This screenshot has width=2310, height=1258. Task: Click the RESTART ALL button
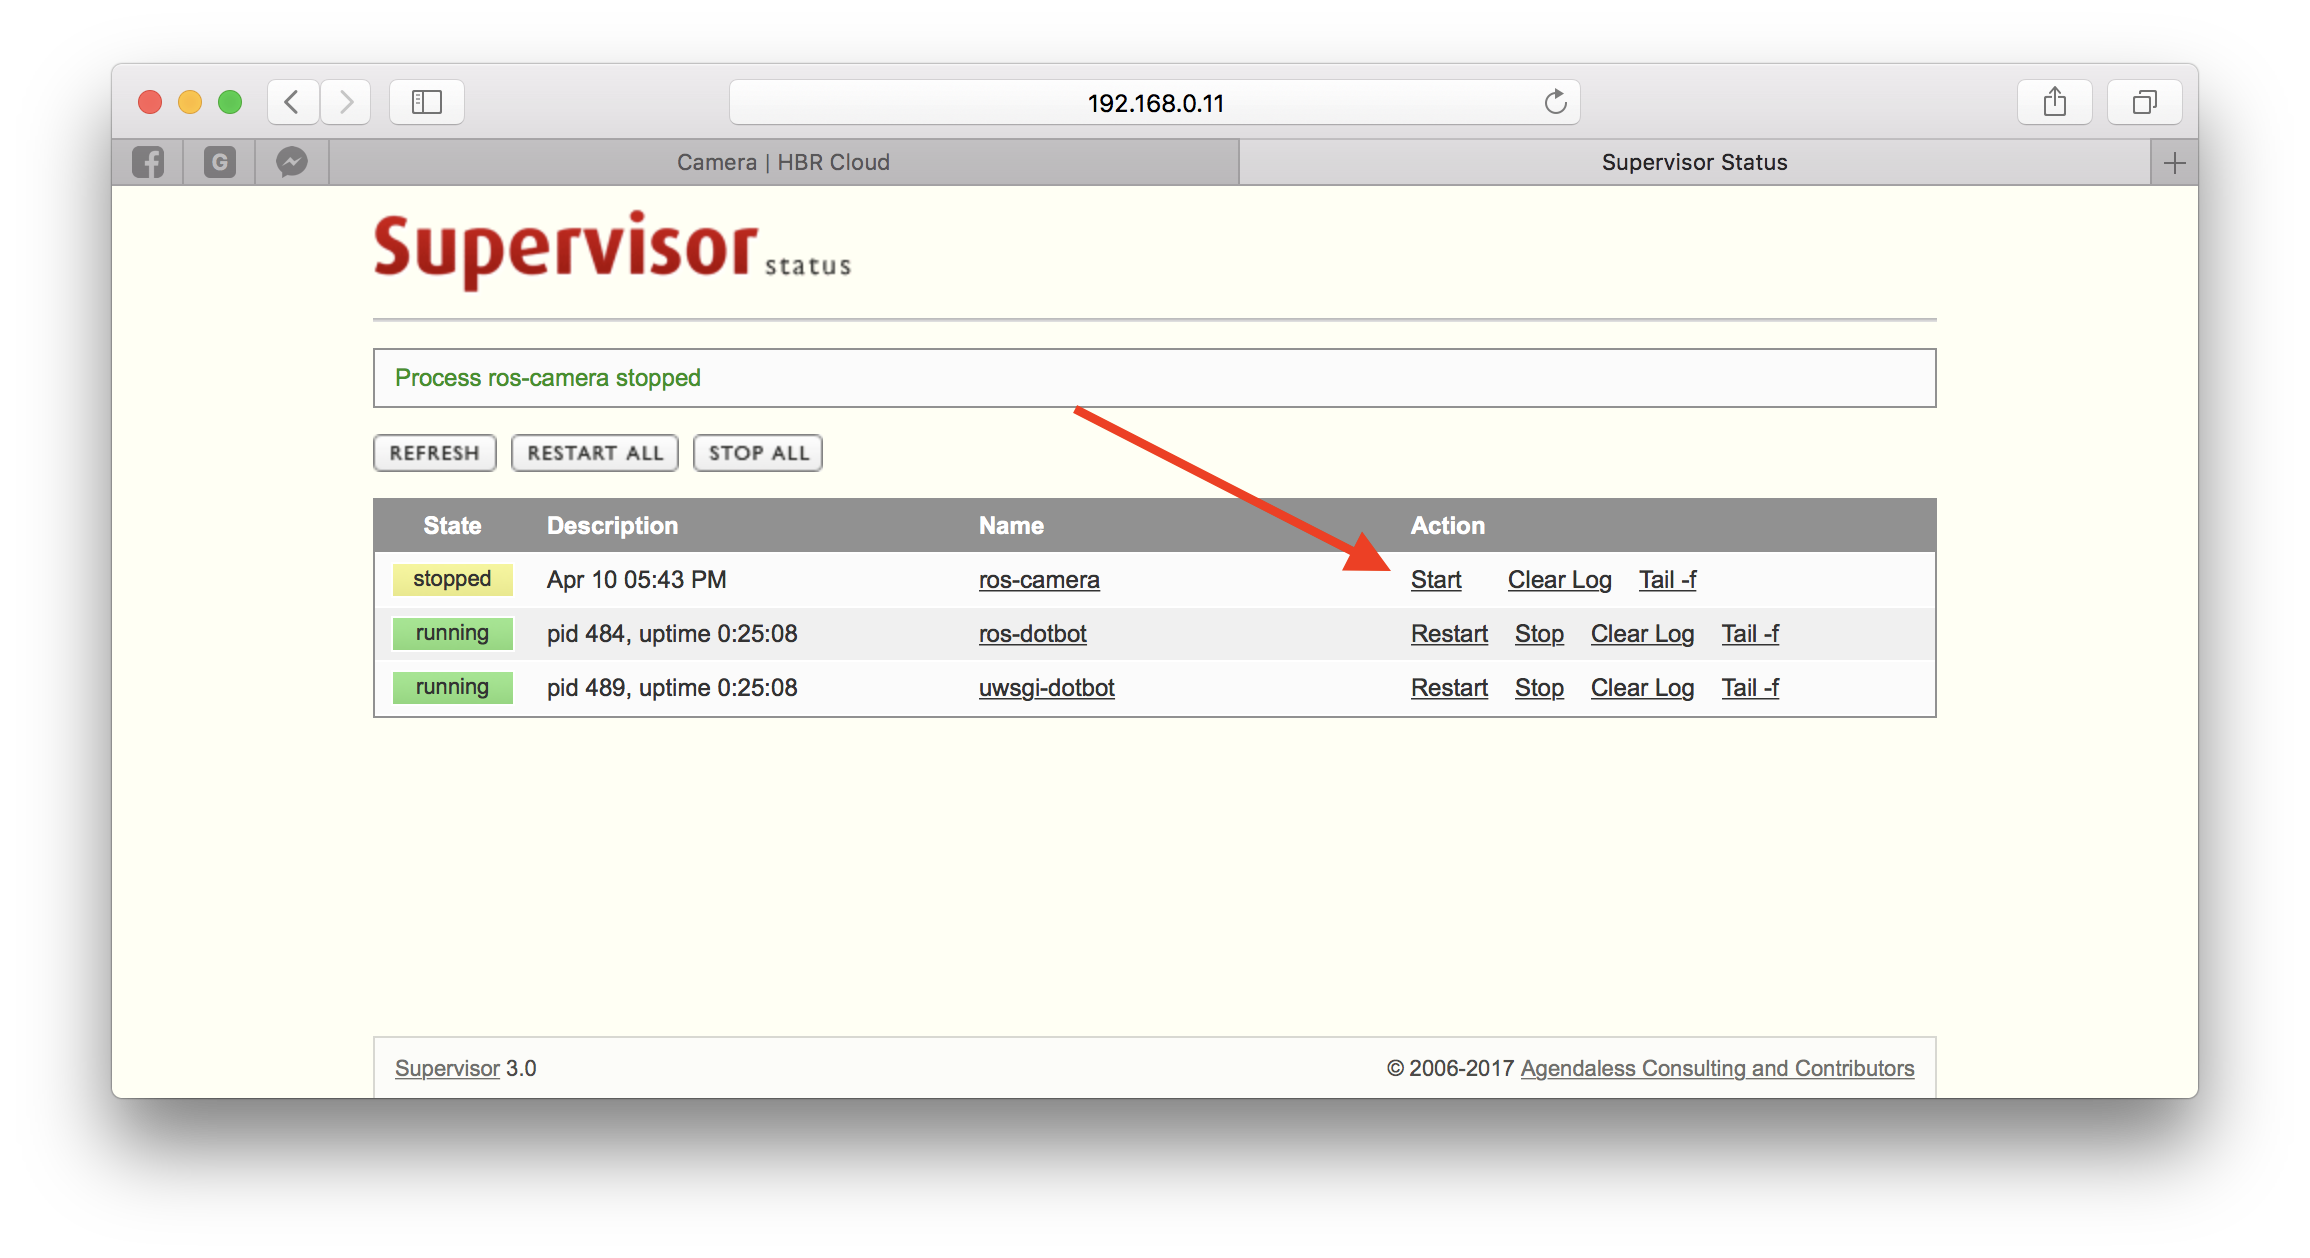(x=595, y=454)
